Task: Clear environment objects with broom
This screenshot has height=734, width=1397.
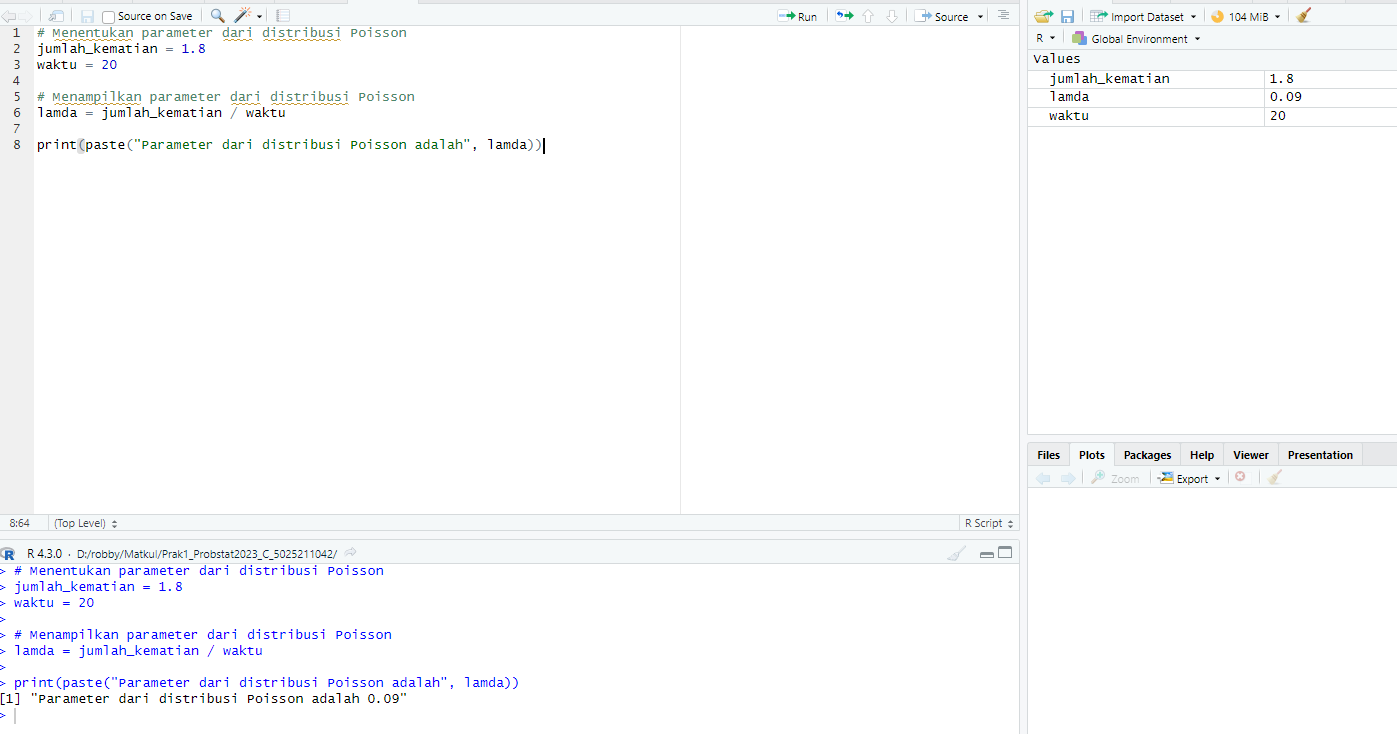Action: tap(1303, 16)
